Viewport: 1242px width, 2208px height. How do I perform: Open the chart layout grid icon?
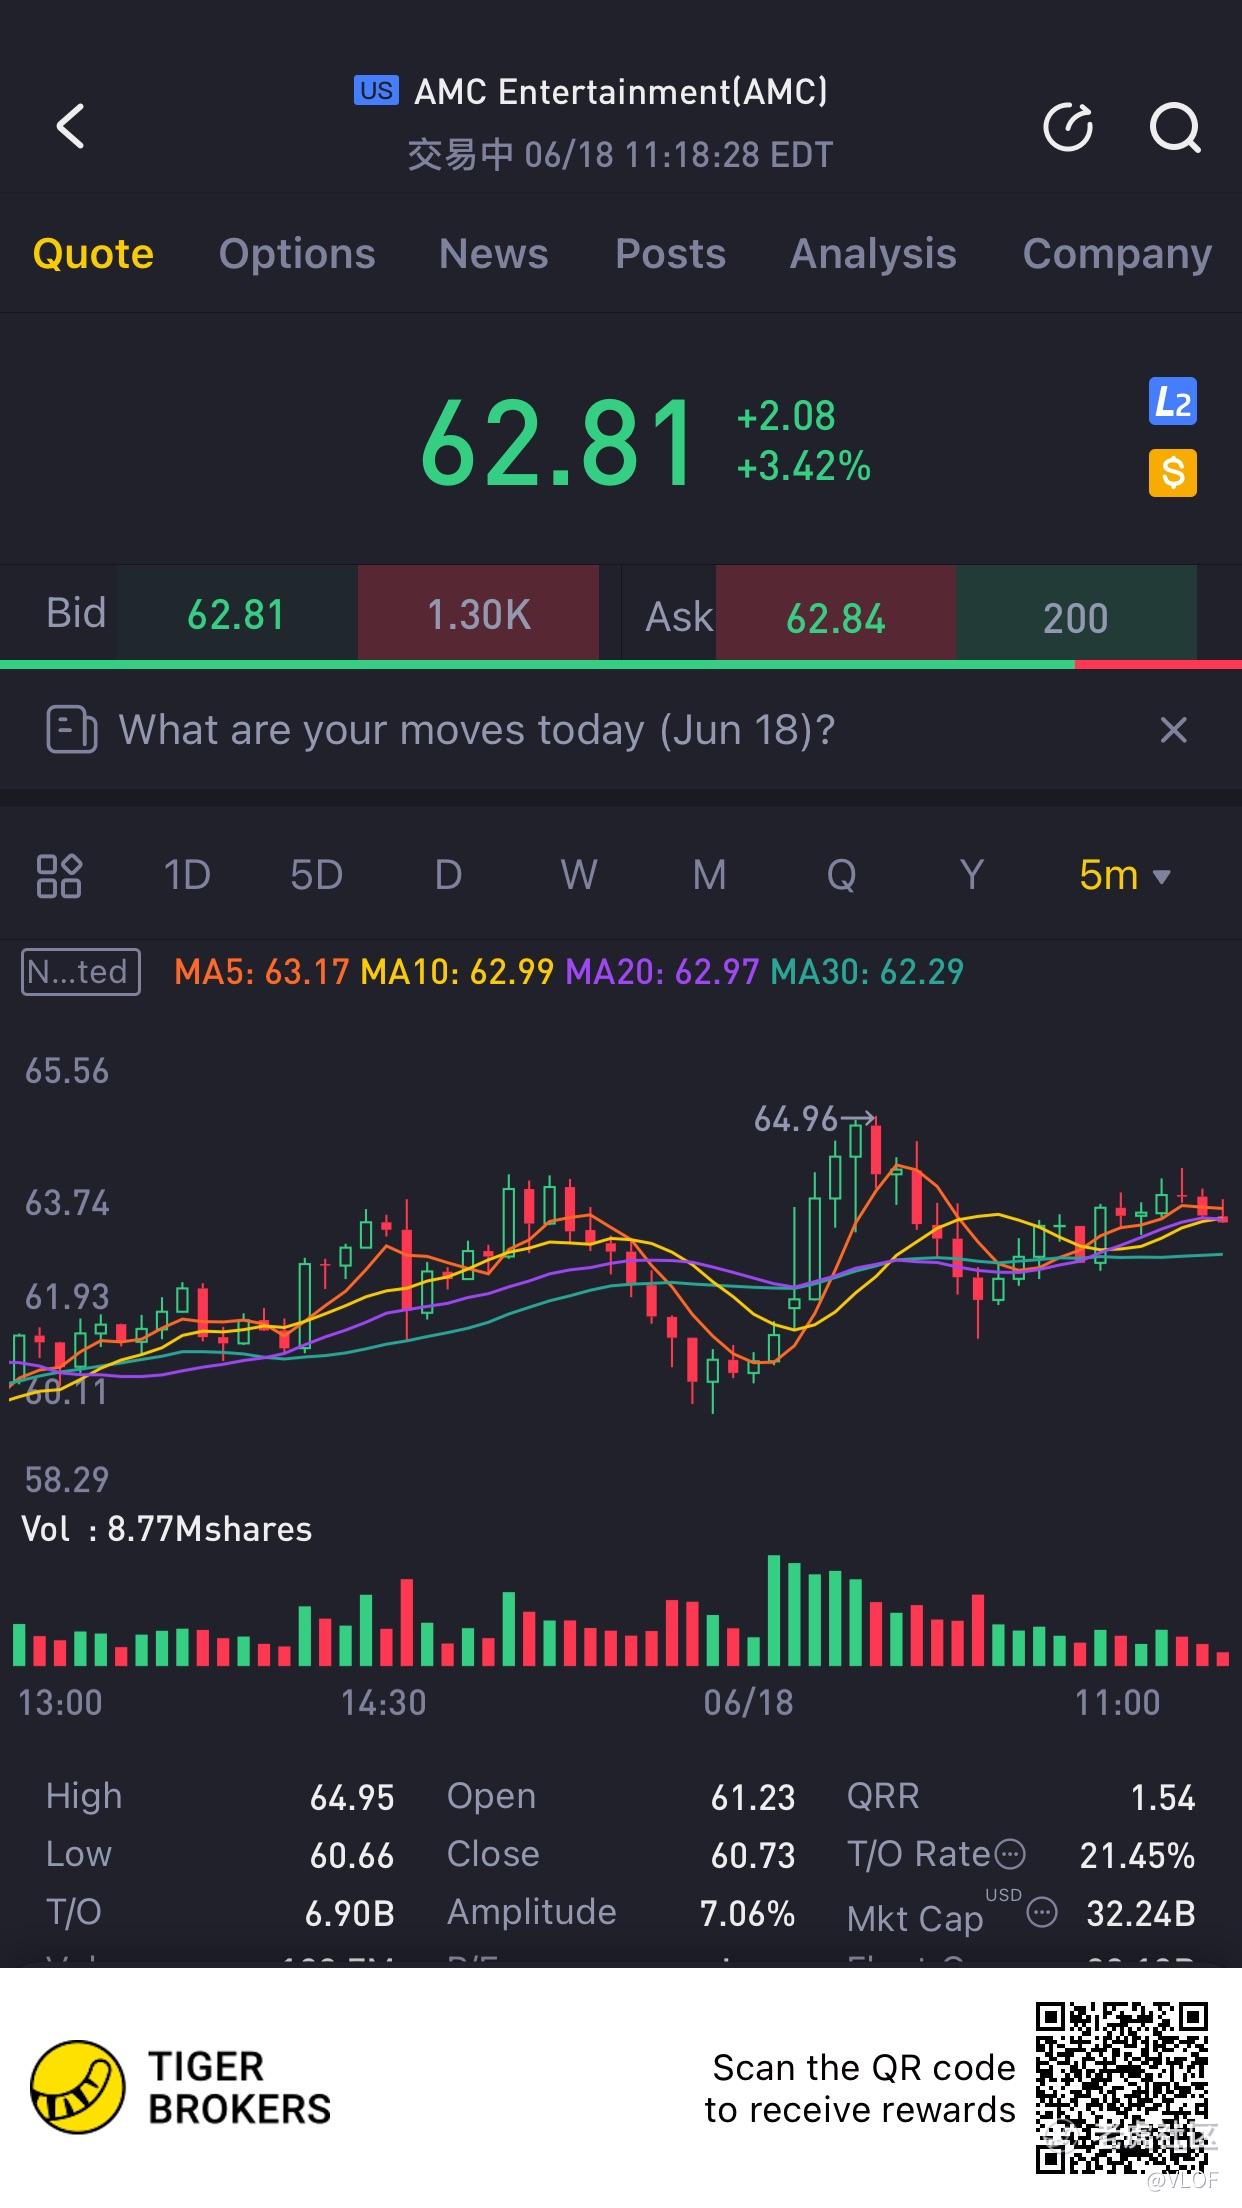(x=59, y=876)
